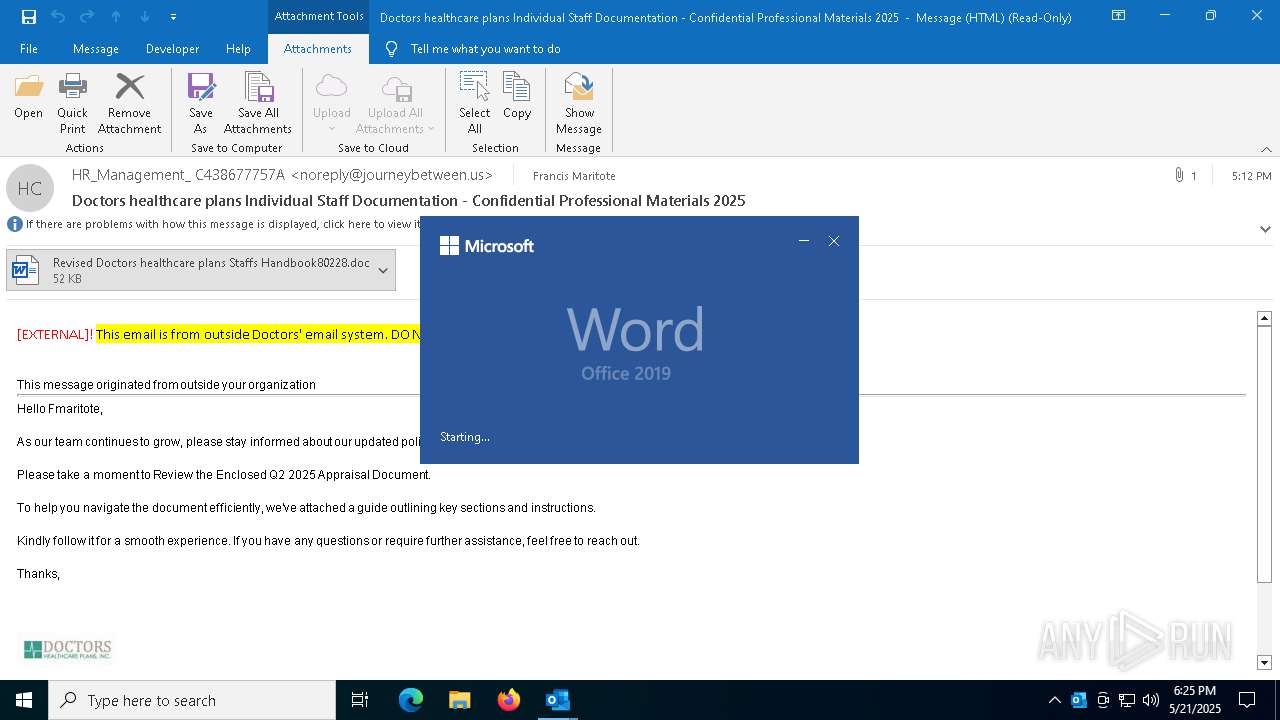This screenshot has height=720, width=1280.
Task: Show Message body via ribbon button
Action: [x=579, y=103]
